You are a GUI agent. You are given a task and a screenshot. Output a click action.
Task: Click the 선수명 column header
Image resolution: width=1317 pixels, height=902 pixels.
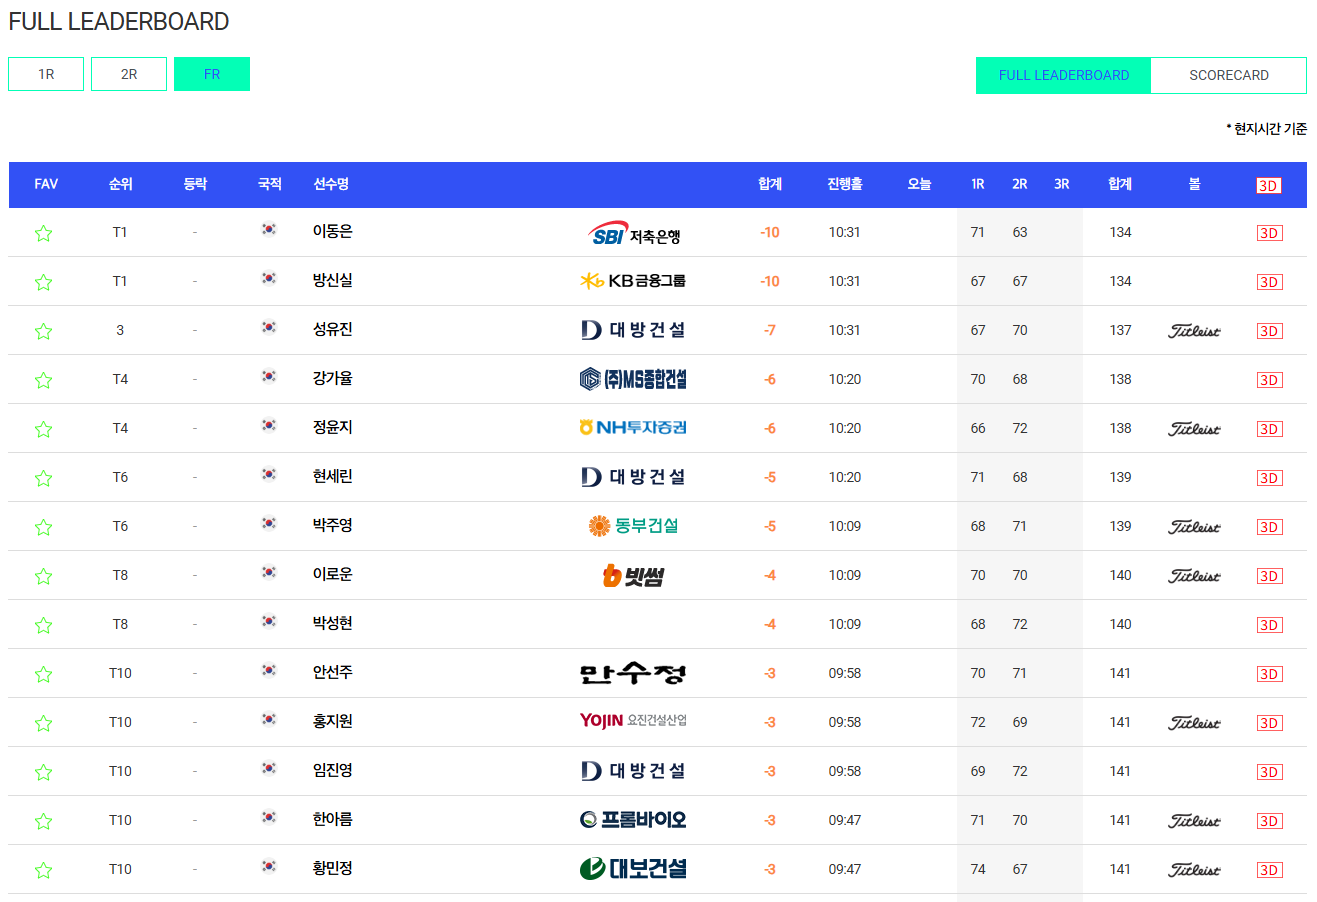pyautogui.click(x=331, y=184)
